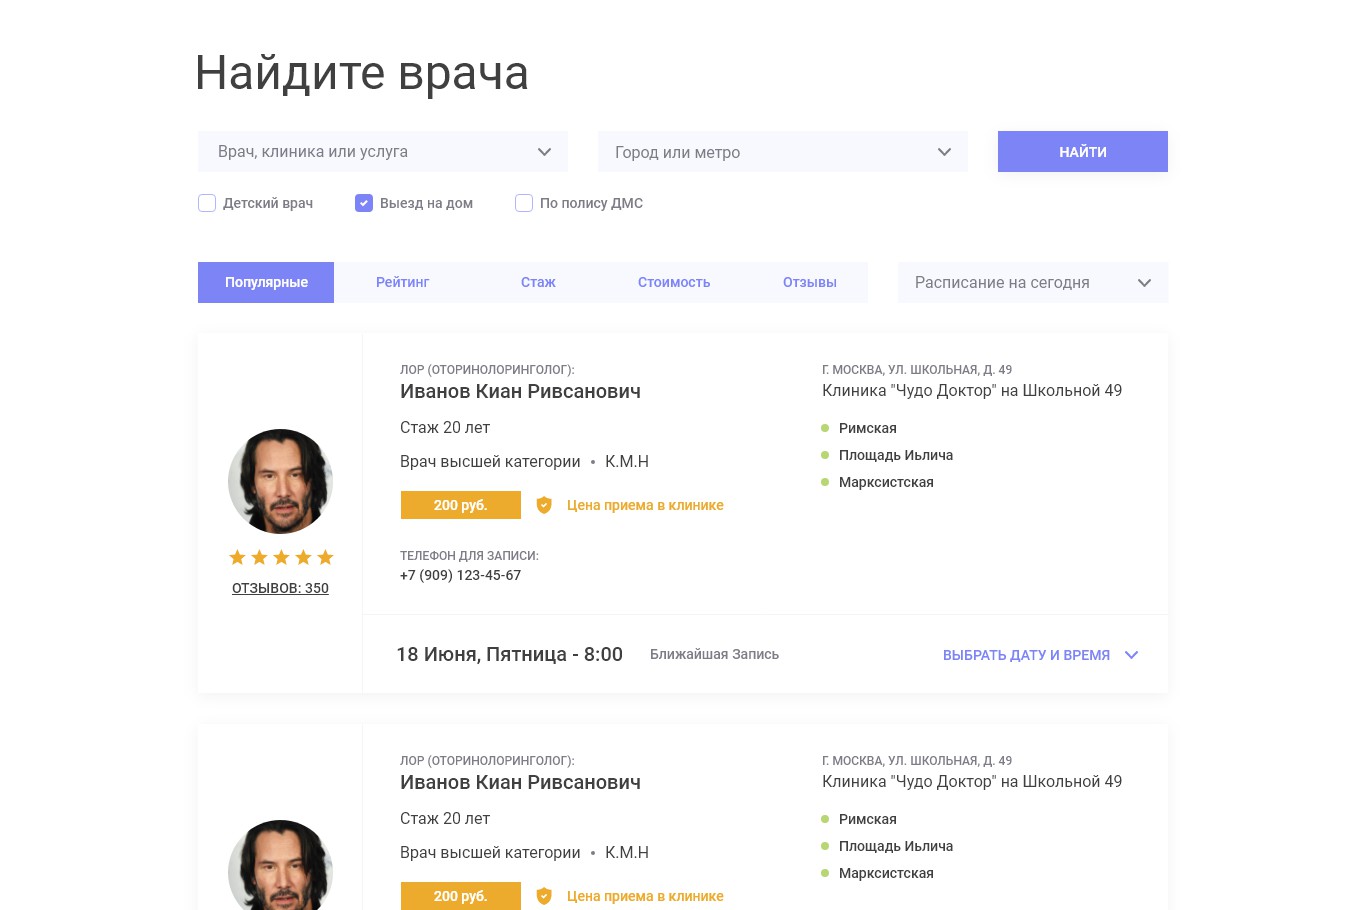Select Марксистская metro in first card
This screenshot has width=1366, height=910.
pos(886,482)
